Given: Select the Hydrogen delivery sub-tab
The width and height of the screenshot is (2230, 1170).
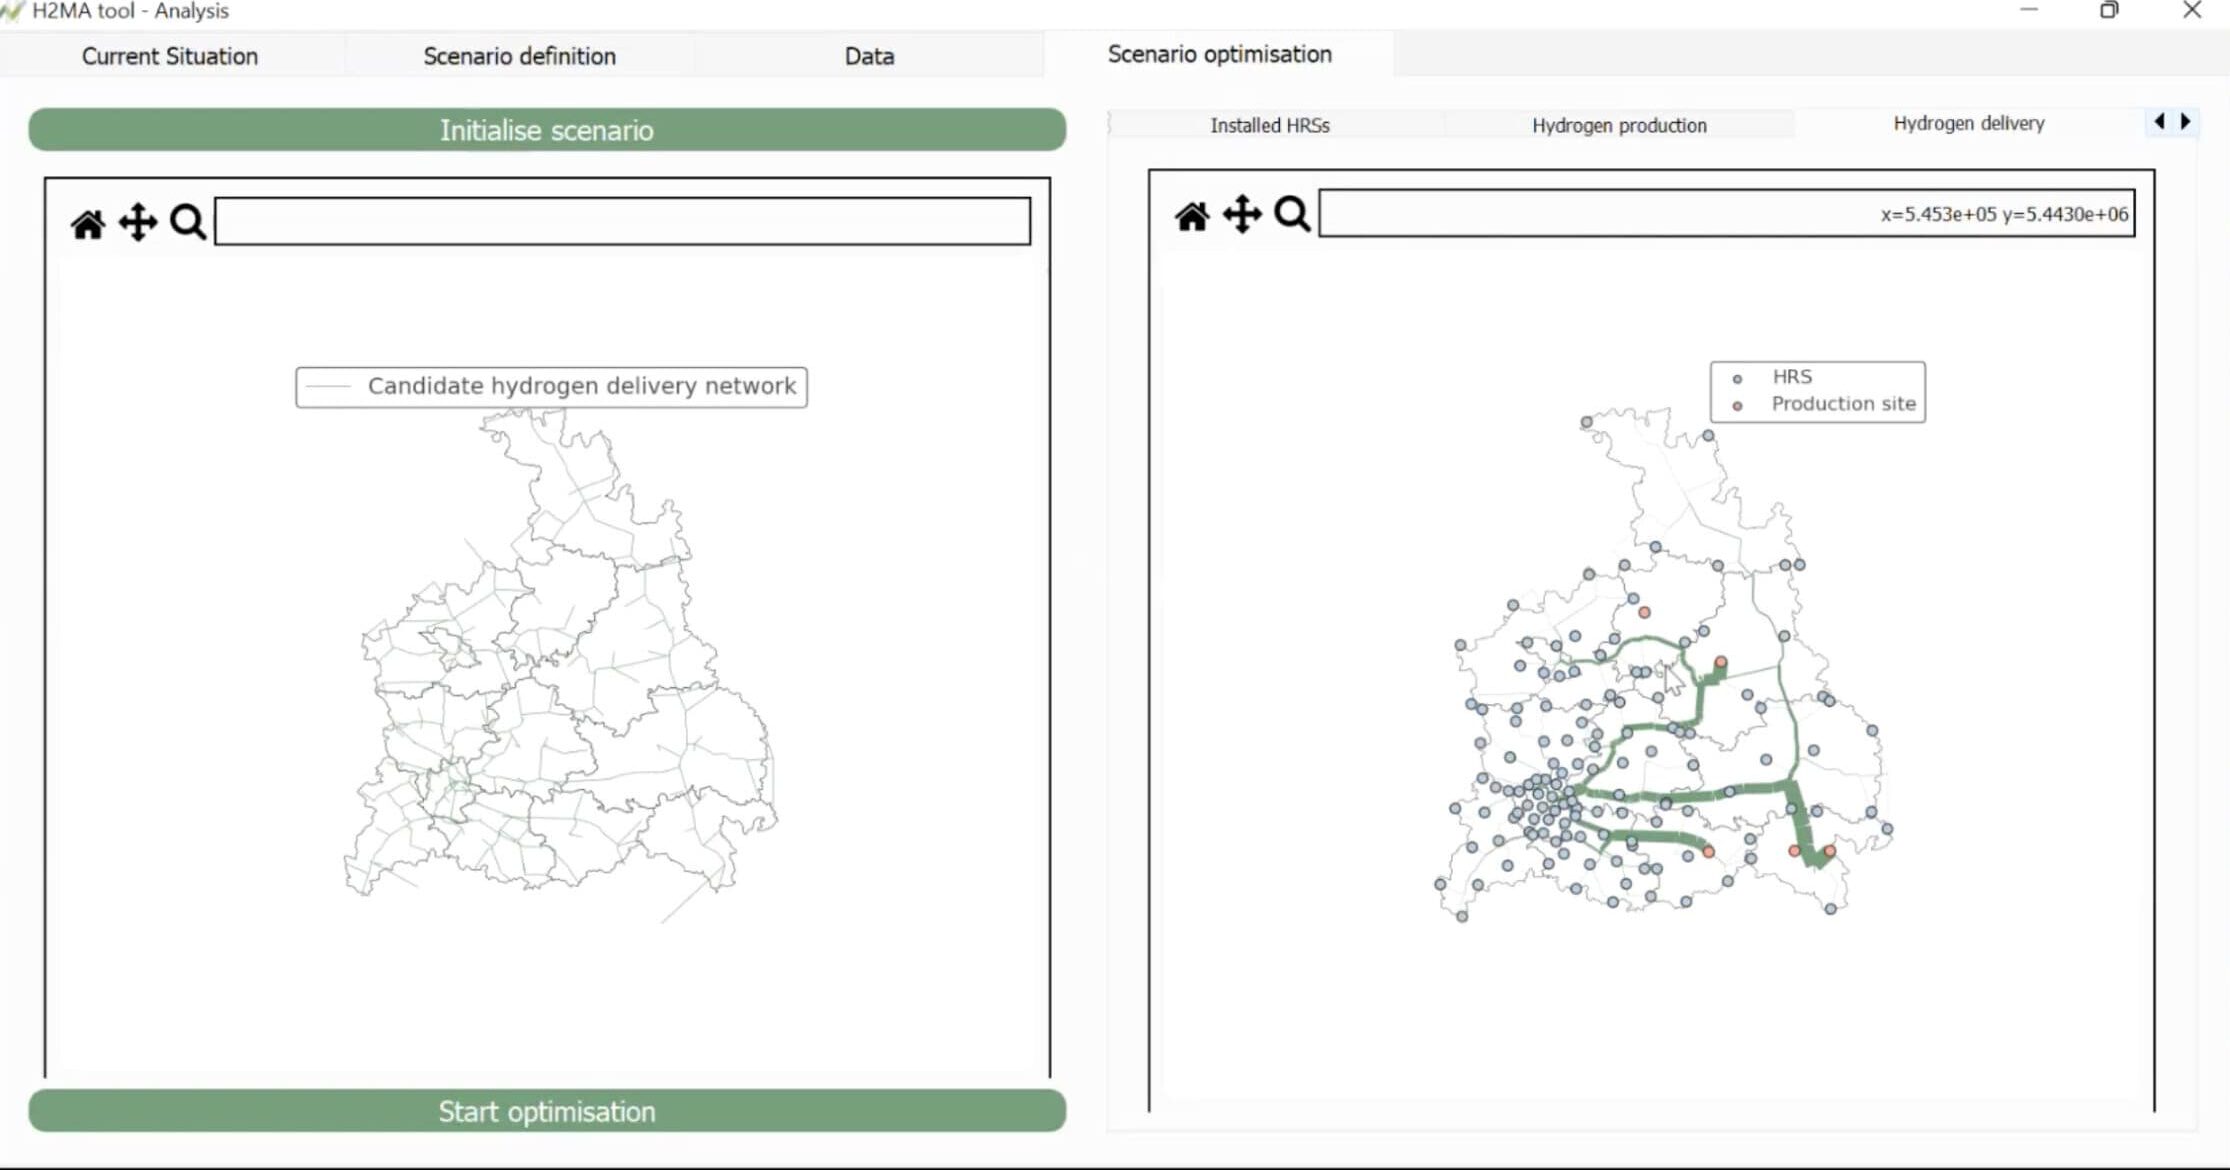Looking at the screenshot, I should click(x=1968, y=123).
